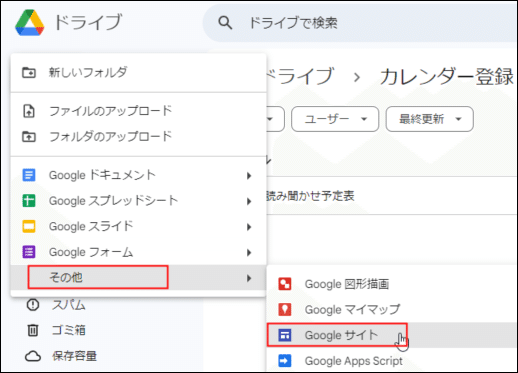Click the Google Apps Script arrow icon
The image size is (518, 373).
pyautogui.click(x=285, y=361)
